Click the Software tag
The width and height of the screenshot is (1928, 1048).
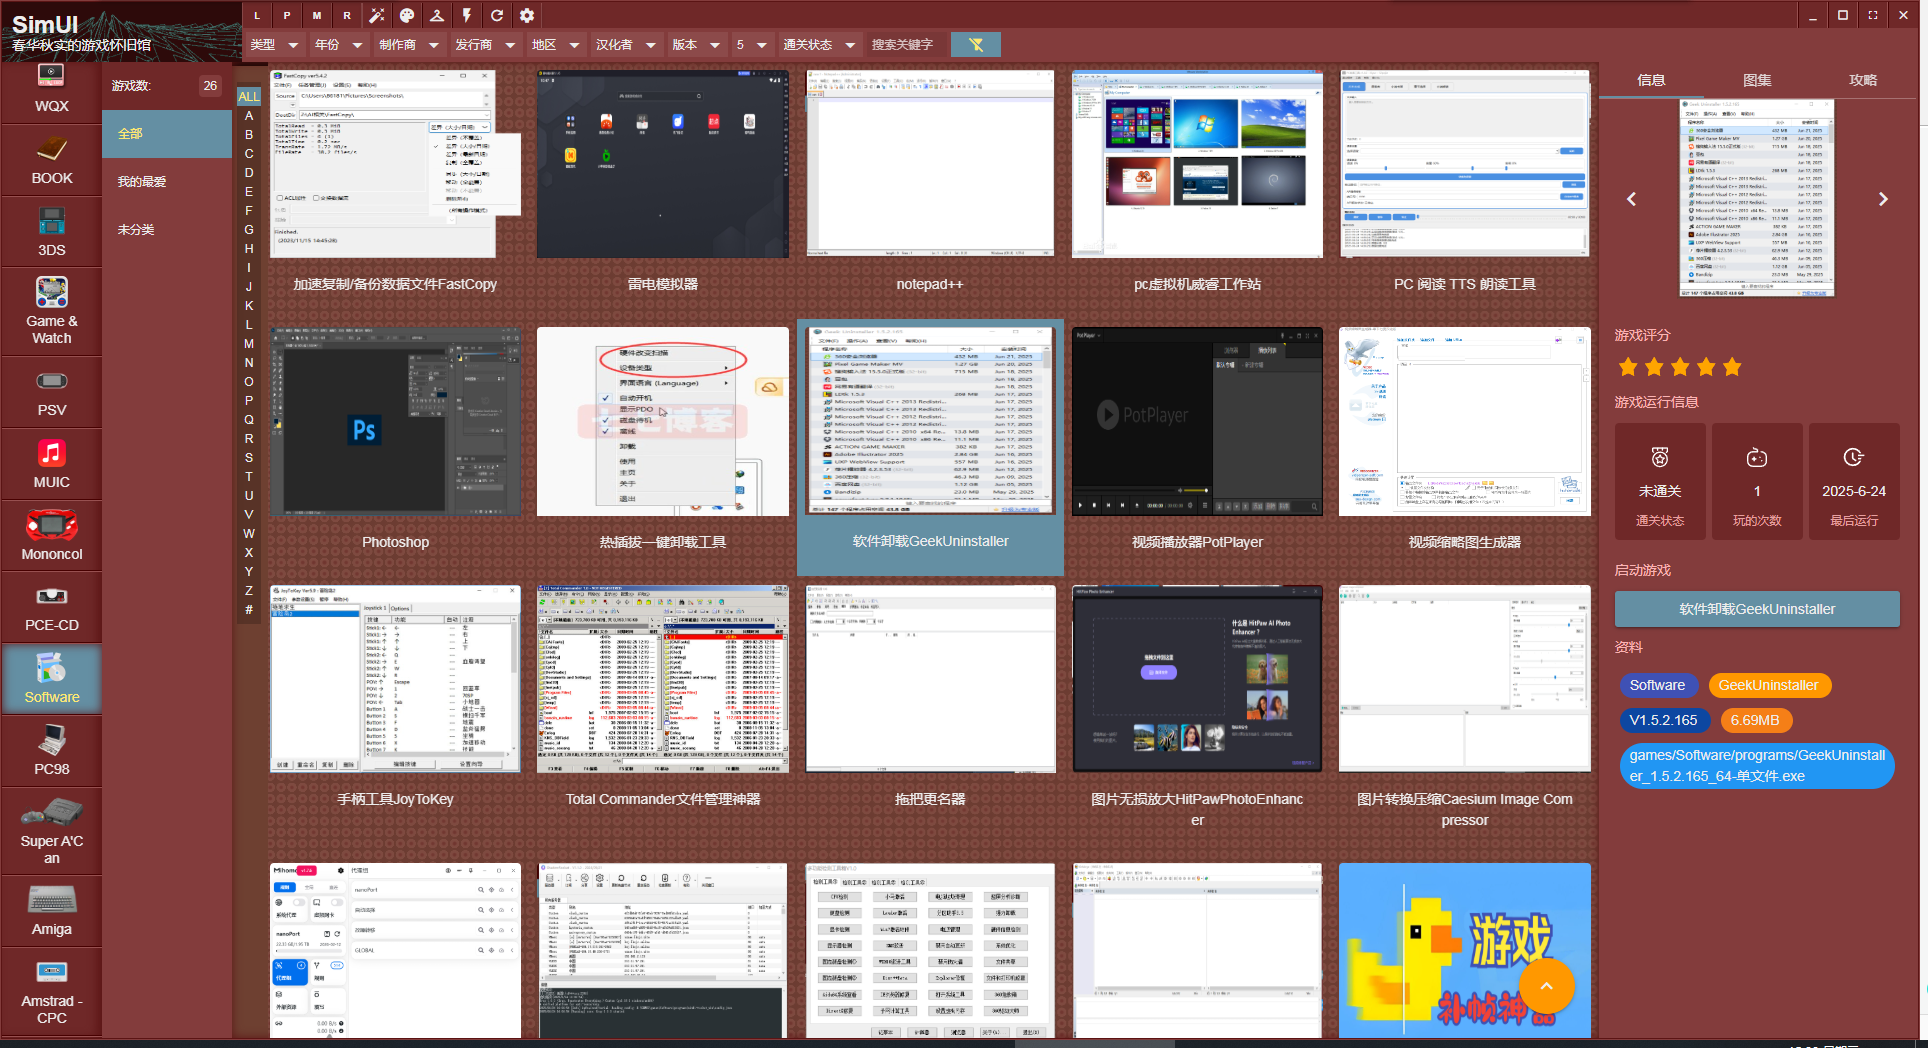1657,685
